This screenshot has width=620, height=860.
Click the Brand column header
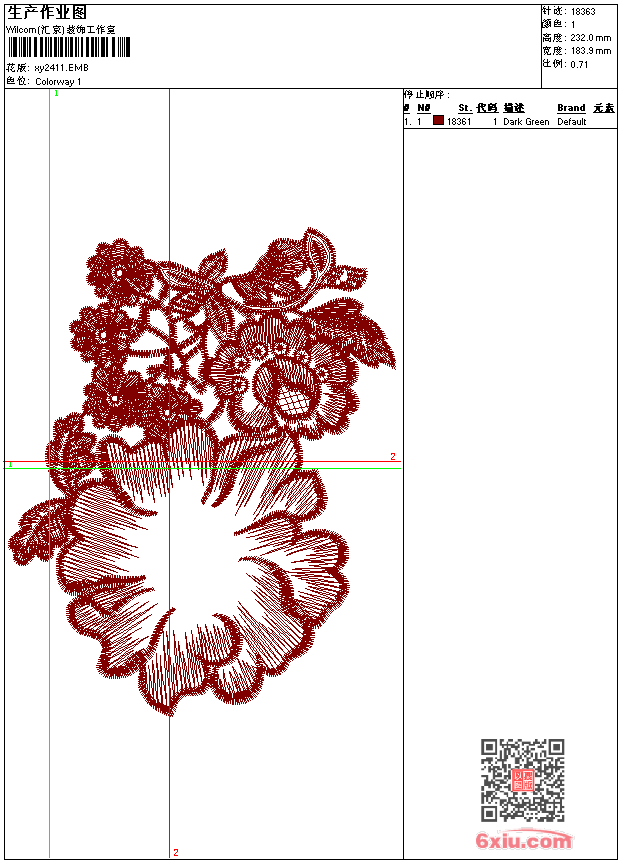click(571, 108)
